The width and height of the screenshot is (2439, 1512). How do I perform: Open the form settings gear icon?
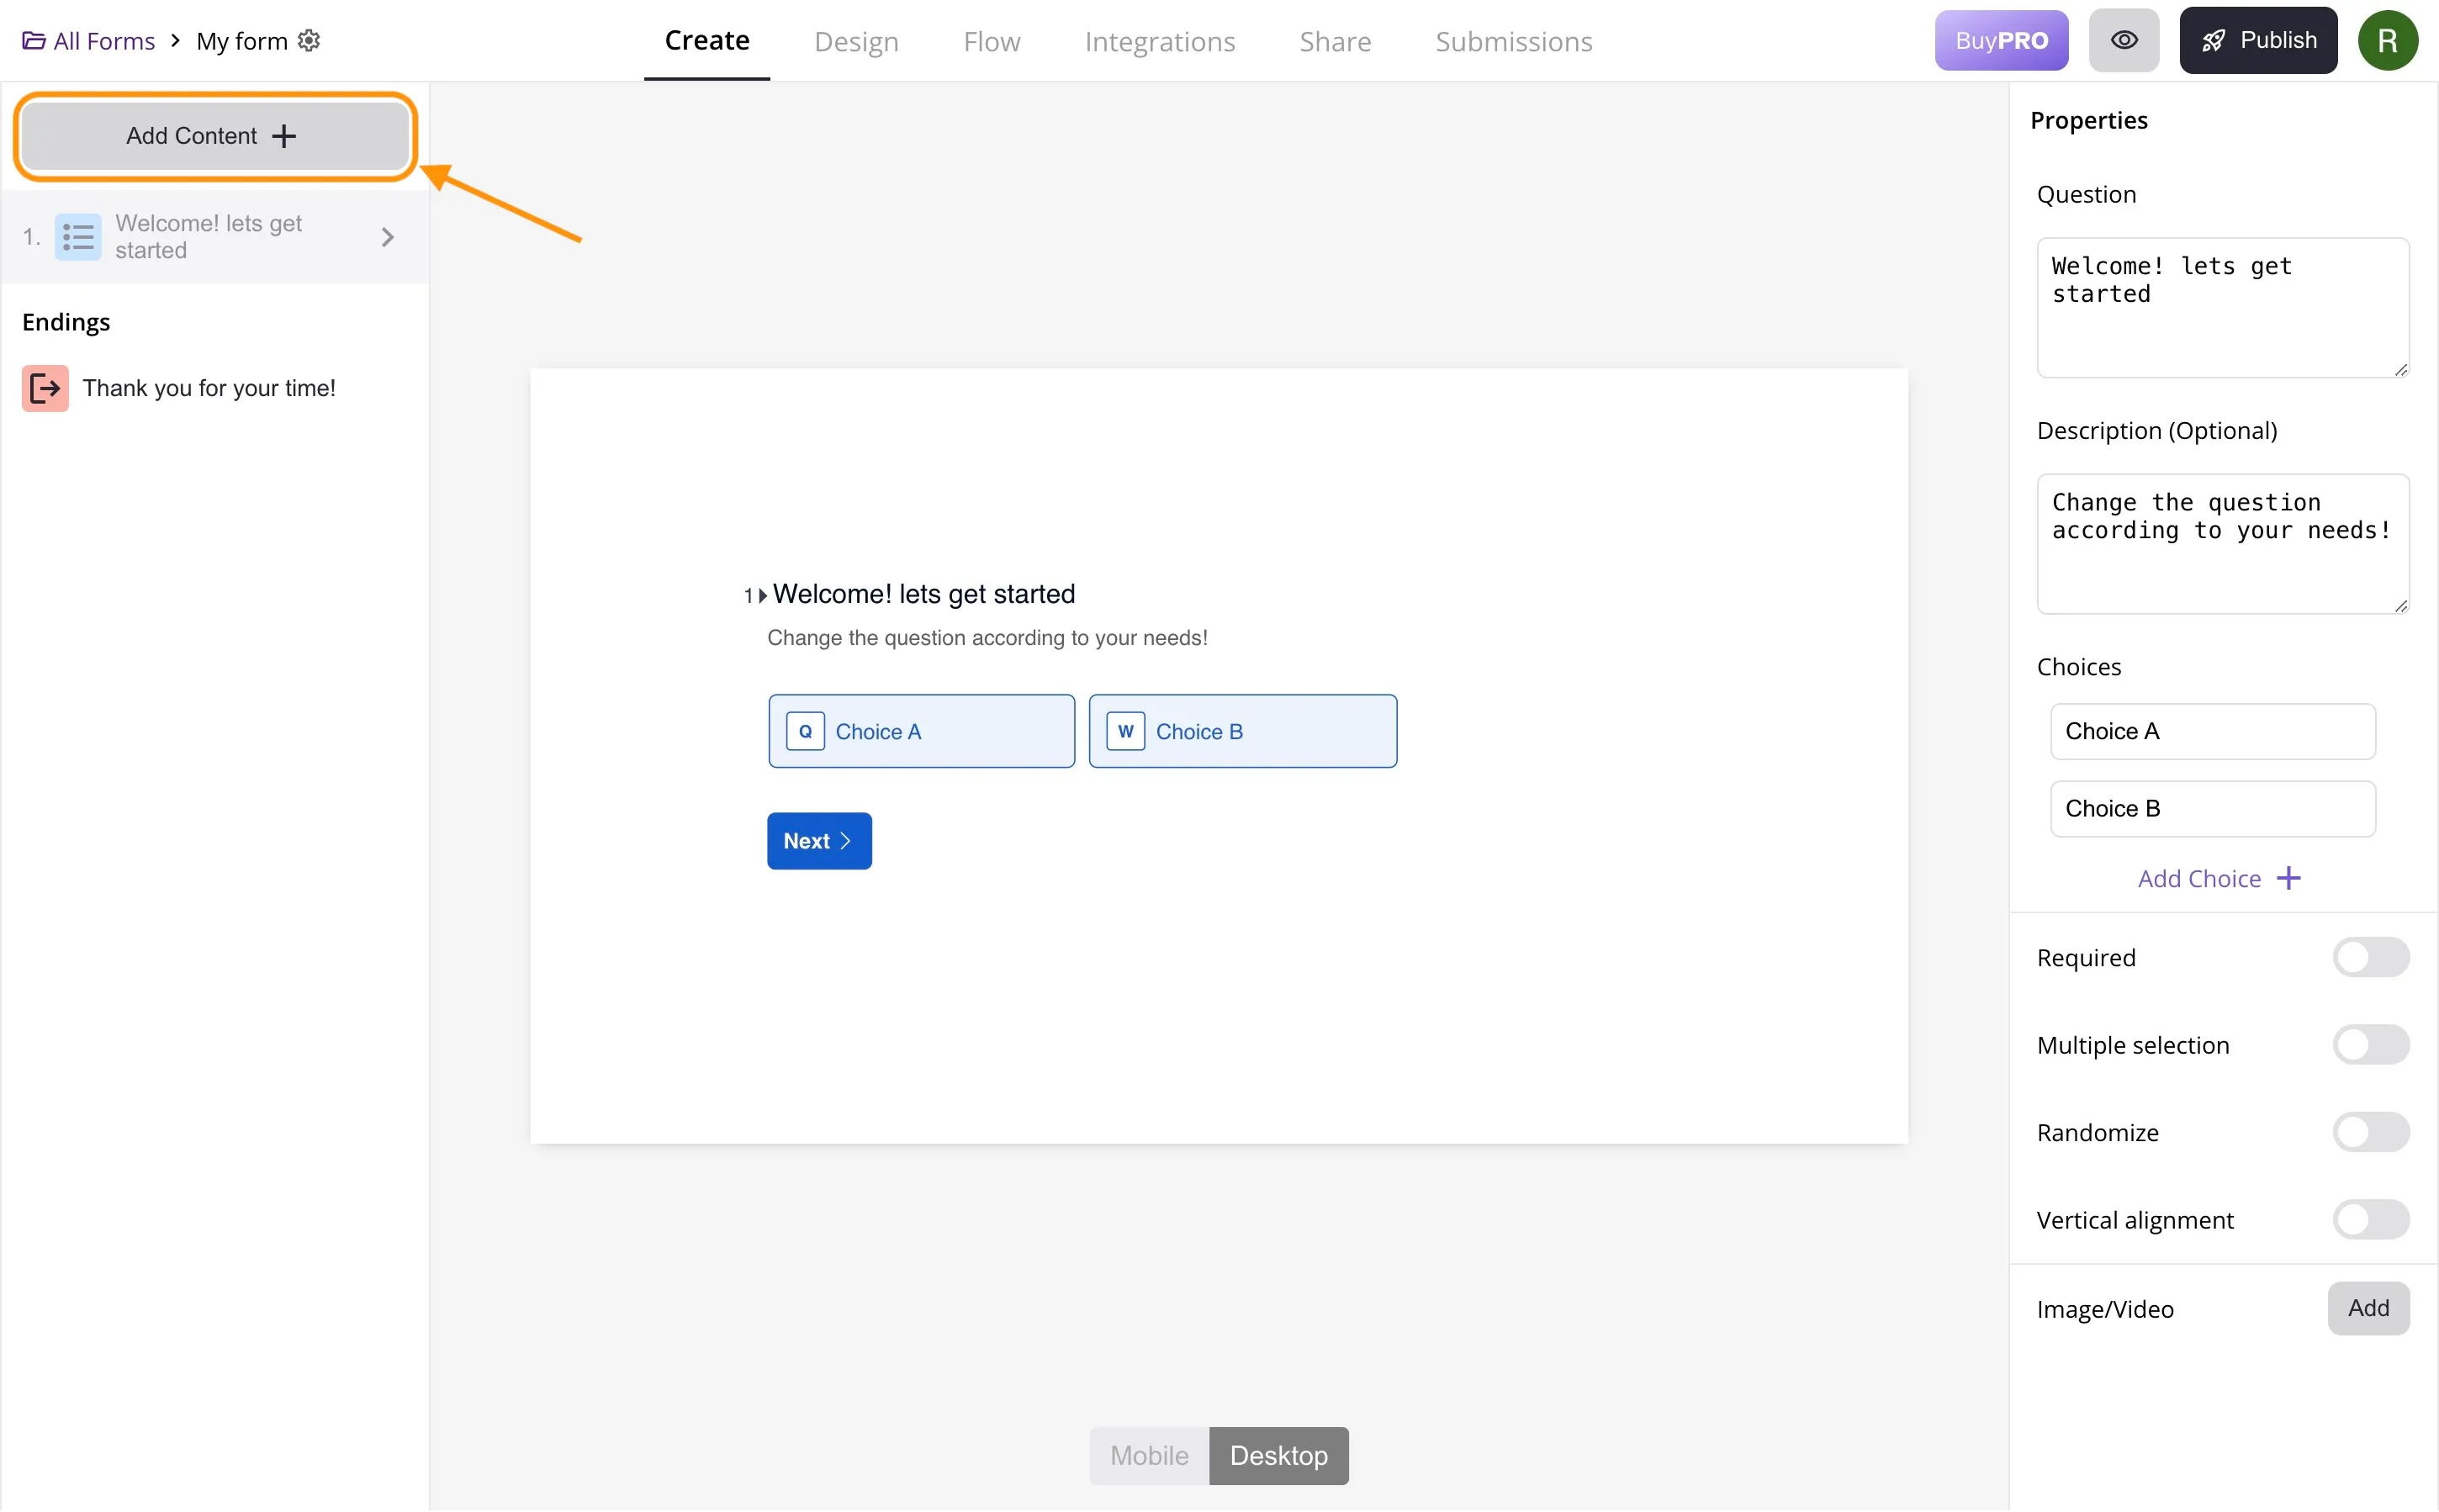(309, 40)
